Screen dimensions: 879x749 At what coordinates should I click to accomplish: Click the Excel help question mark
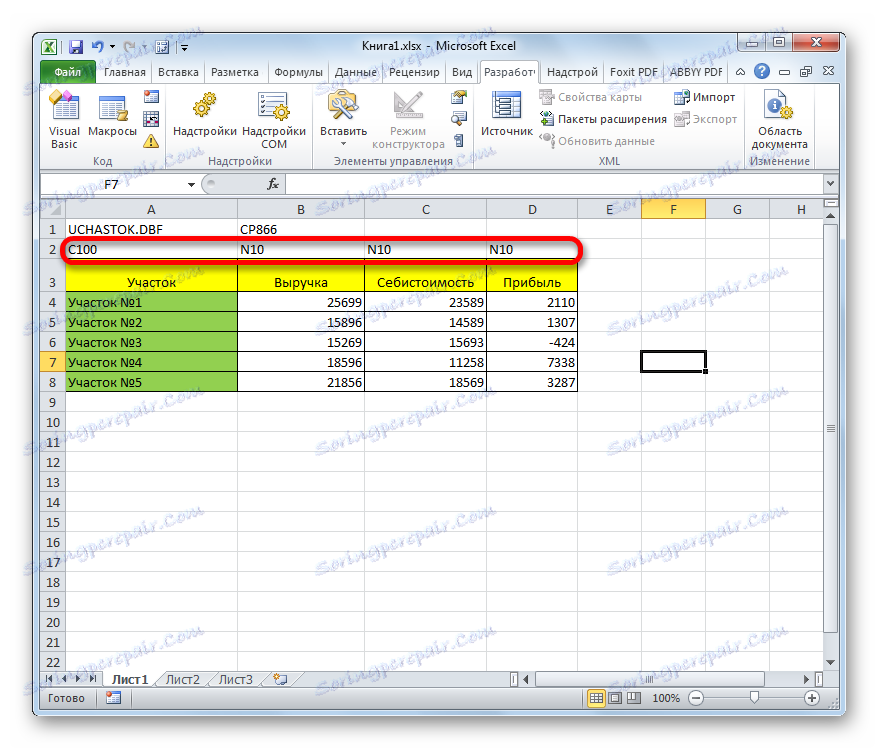(x=762, y=71)
